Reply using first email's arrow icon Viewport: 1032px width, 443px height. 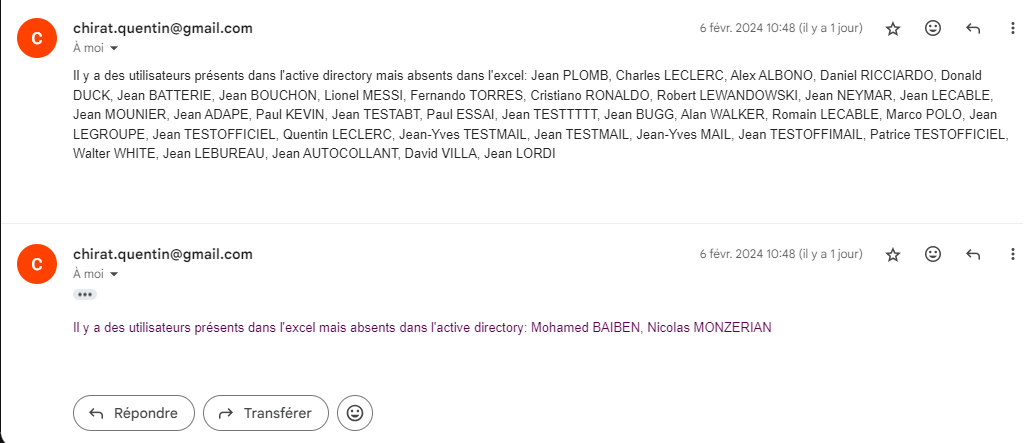click(x=973, y=28)
